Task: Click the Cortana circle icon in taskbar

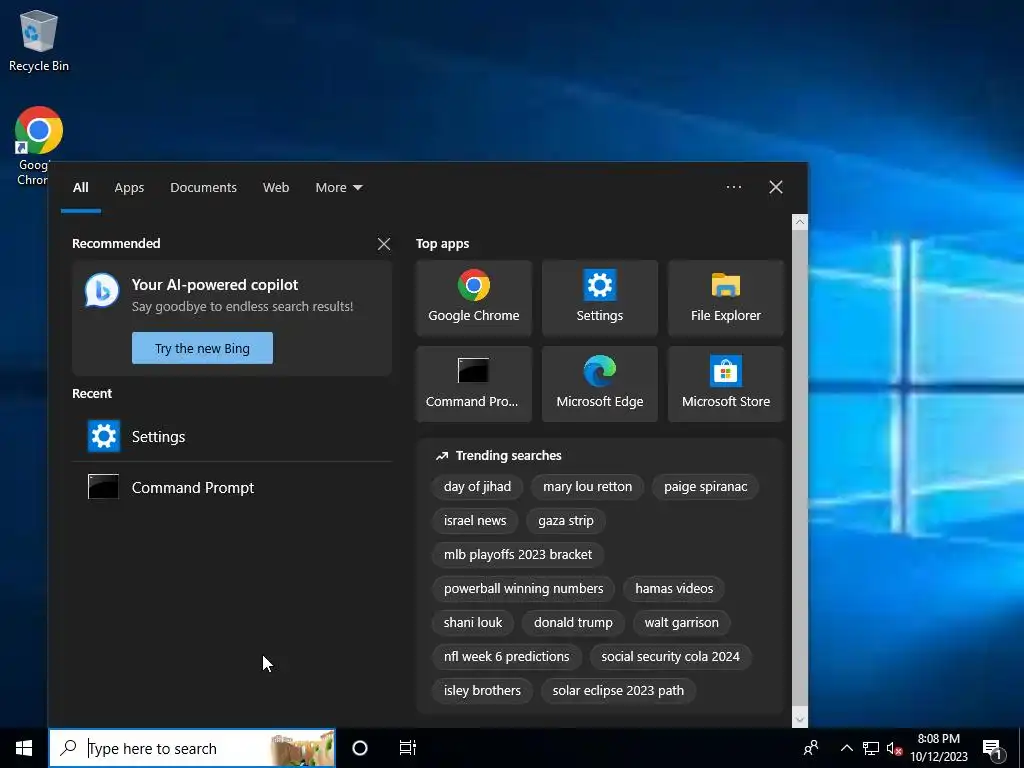Action: (x=360, y=748)
